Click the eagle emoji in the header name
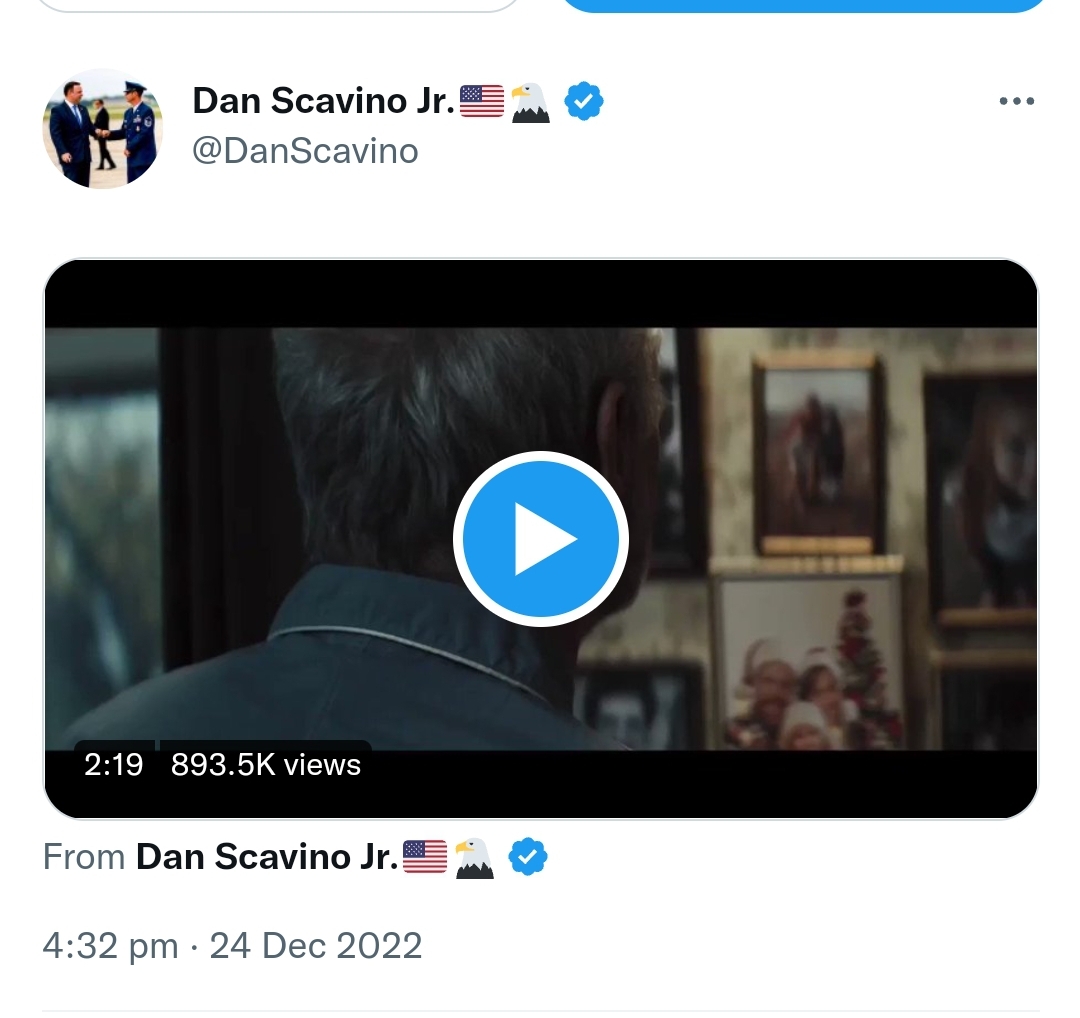1080x1018 pixels. coord(531,102)
